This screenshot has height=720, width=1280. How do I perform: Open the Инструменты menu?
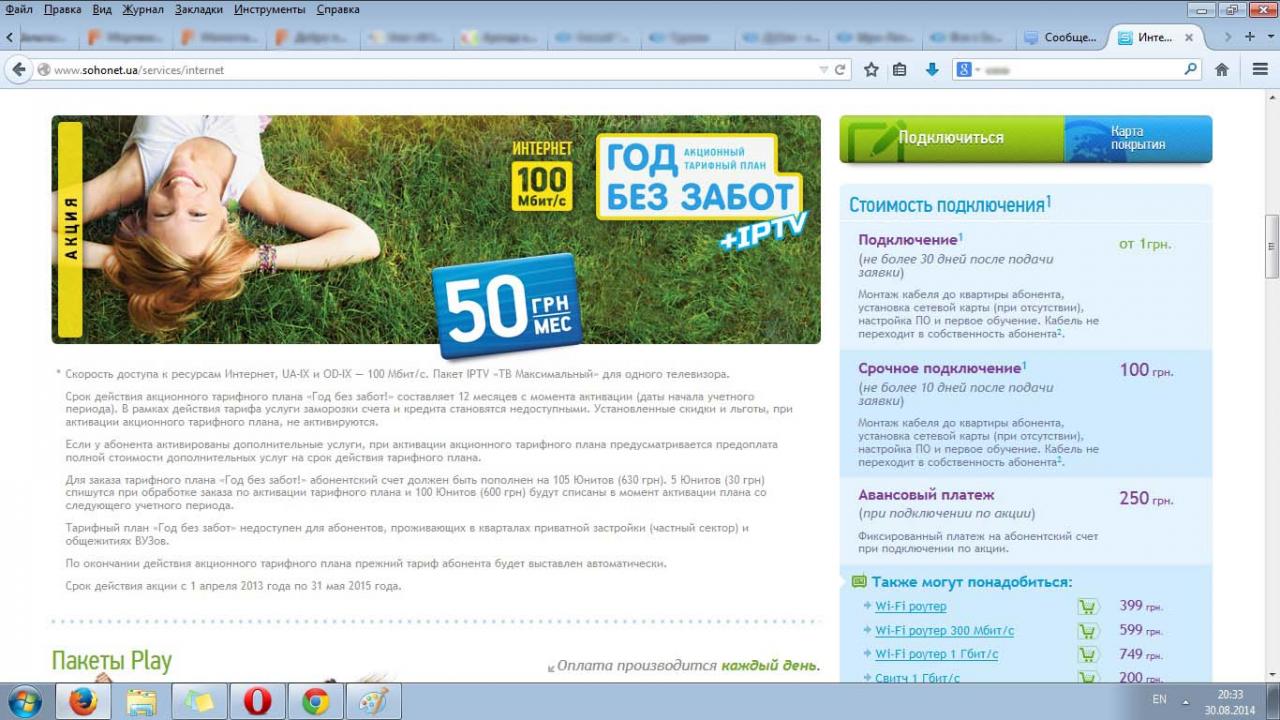(x=270, y=9)
